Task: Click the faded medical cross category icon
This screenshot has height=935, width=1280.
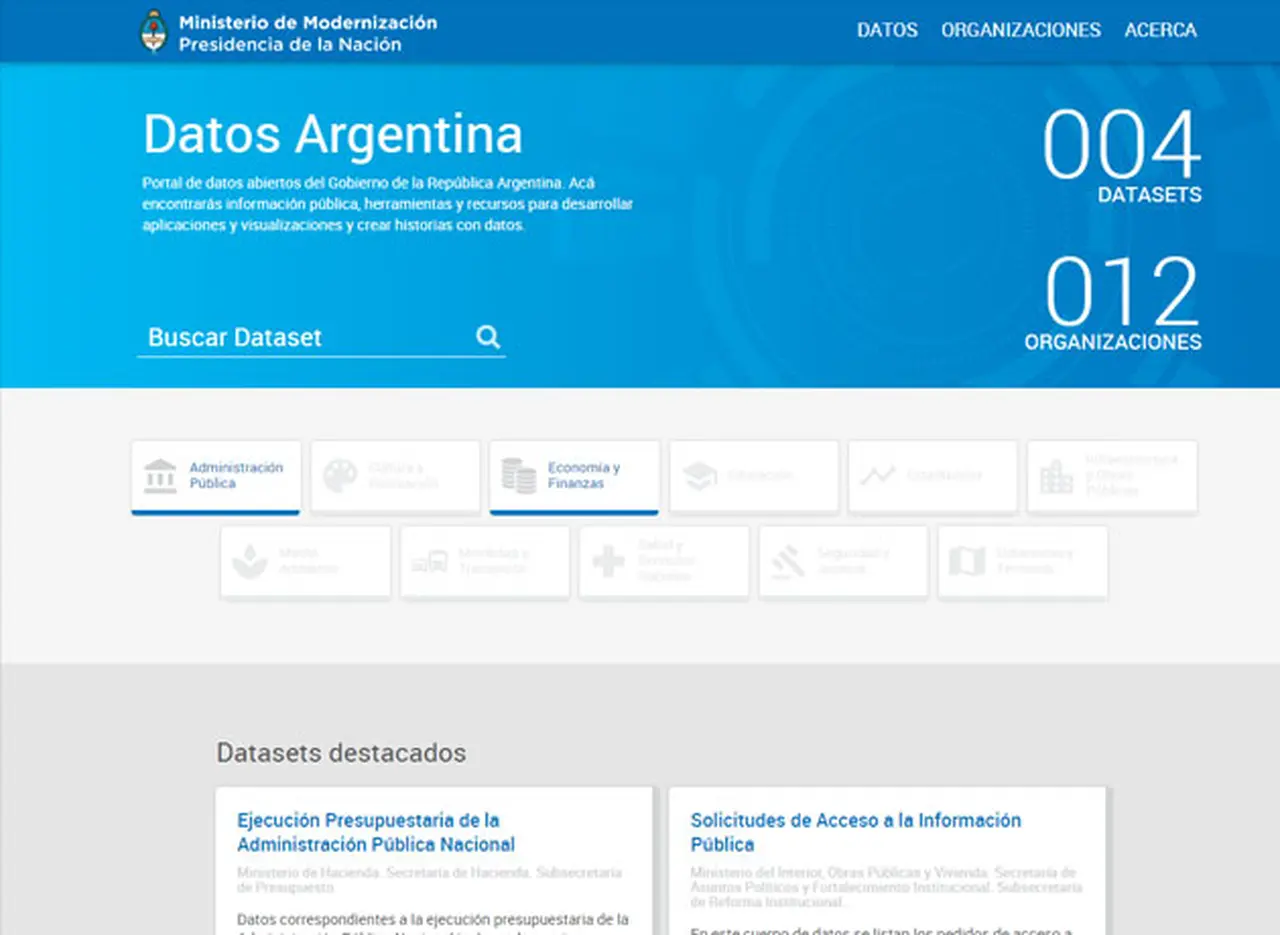Action: tap(608, 562)
